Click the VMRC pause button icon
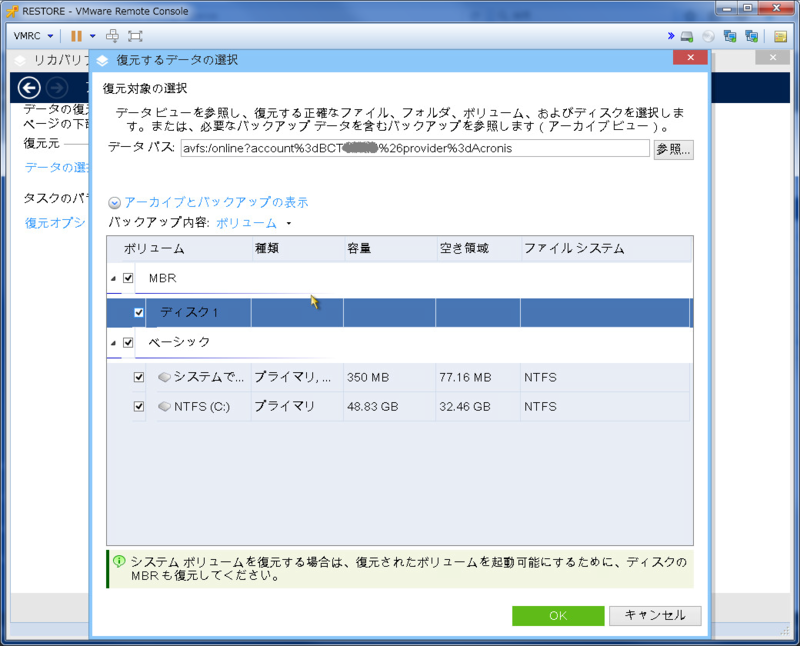The height and width of the screenshot is (646, 800). [x=76, y=36]
